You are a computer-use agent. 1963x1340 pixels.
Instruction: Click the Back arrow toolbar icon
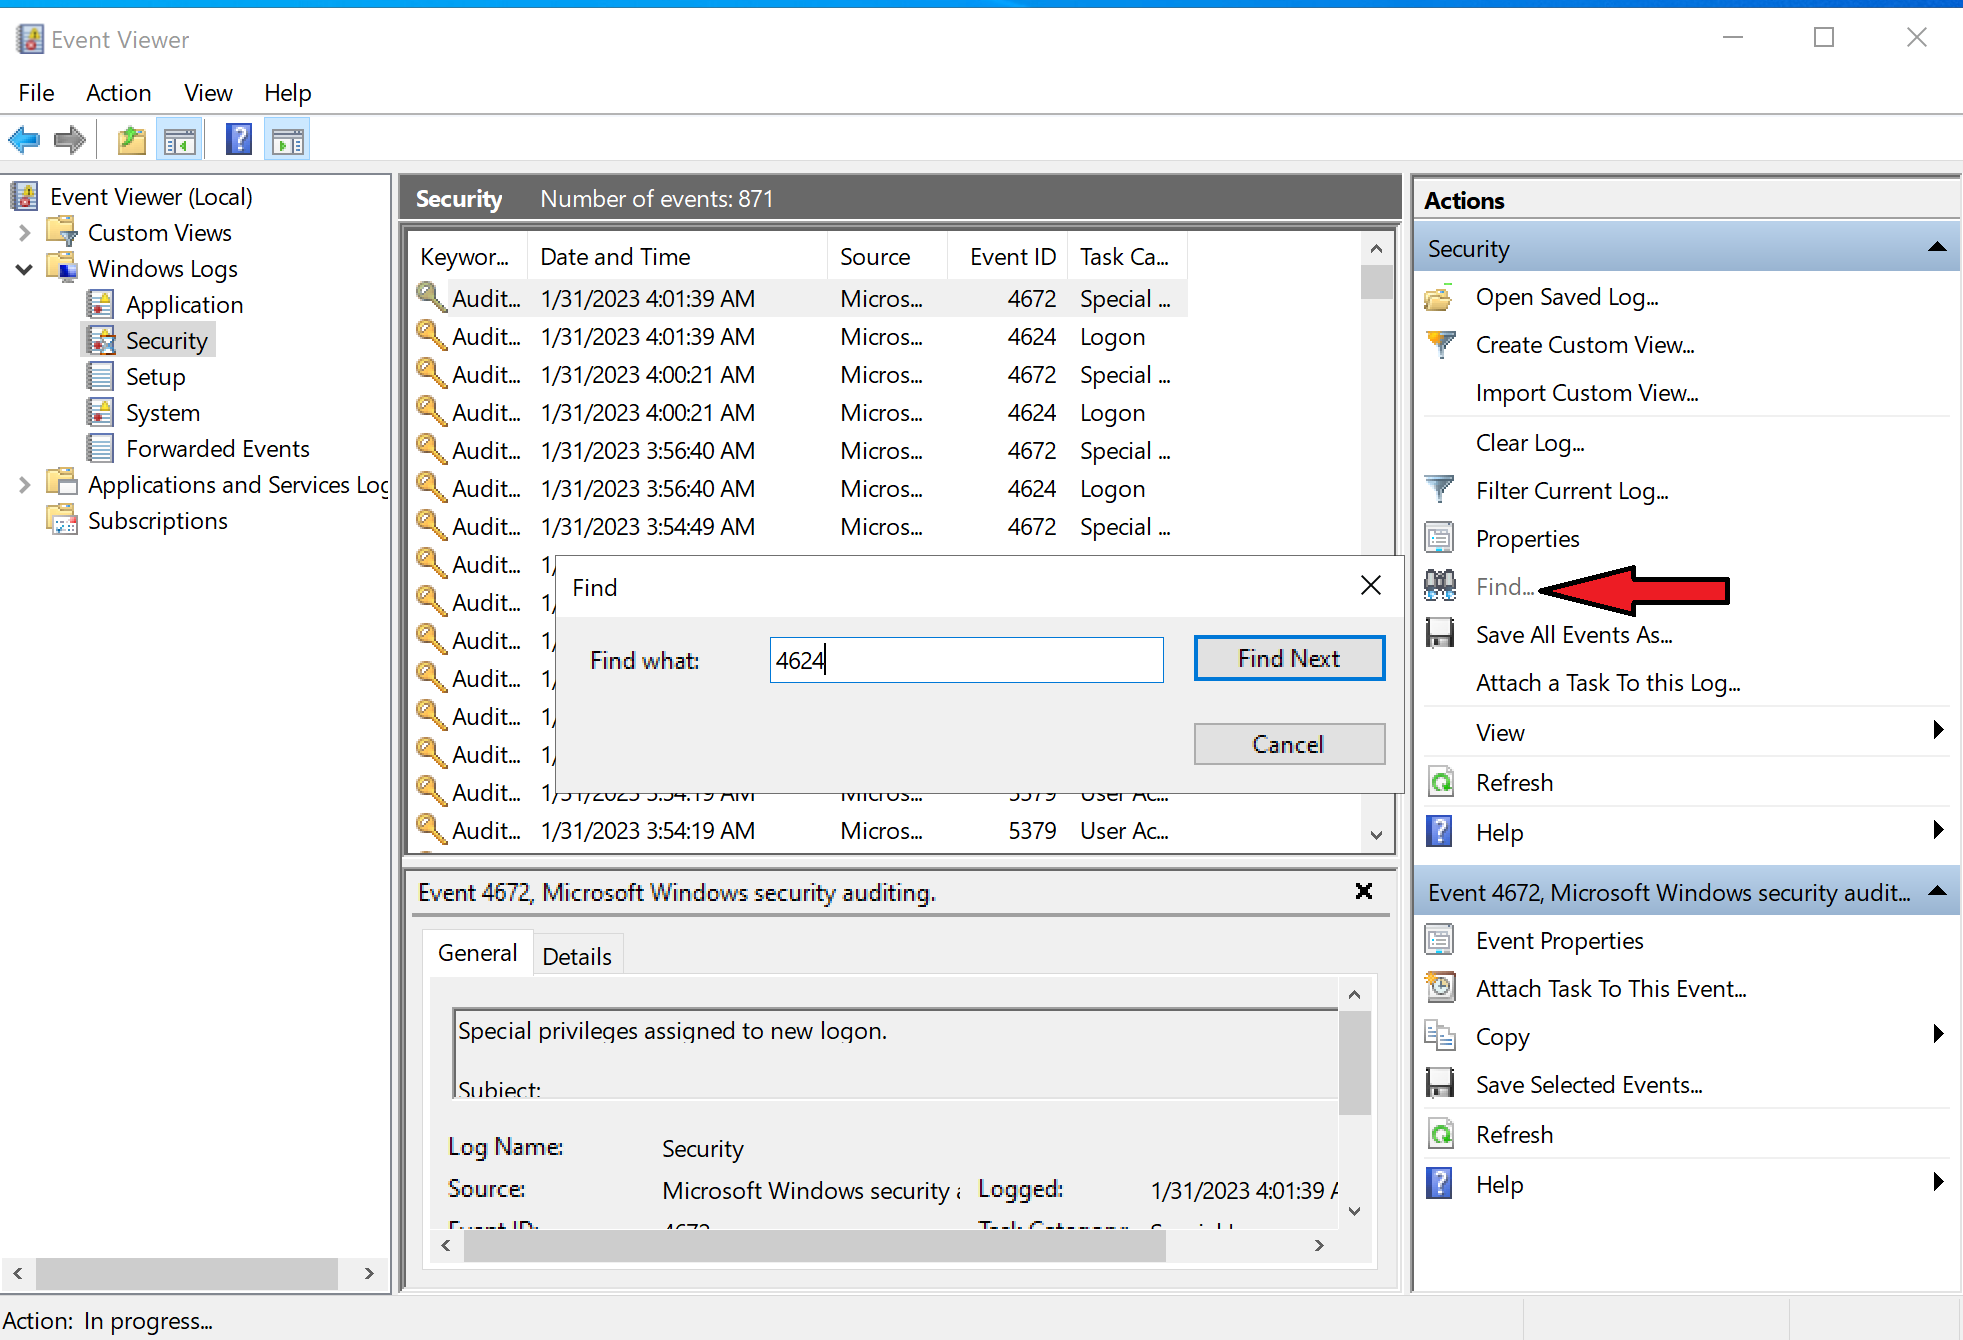tap(24, 140)
